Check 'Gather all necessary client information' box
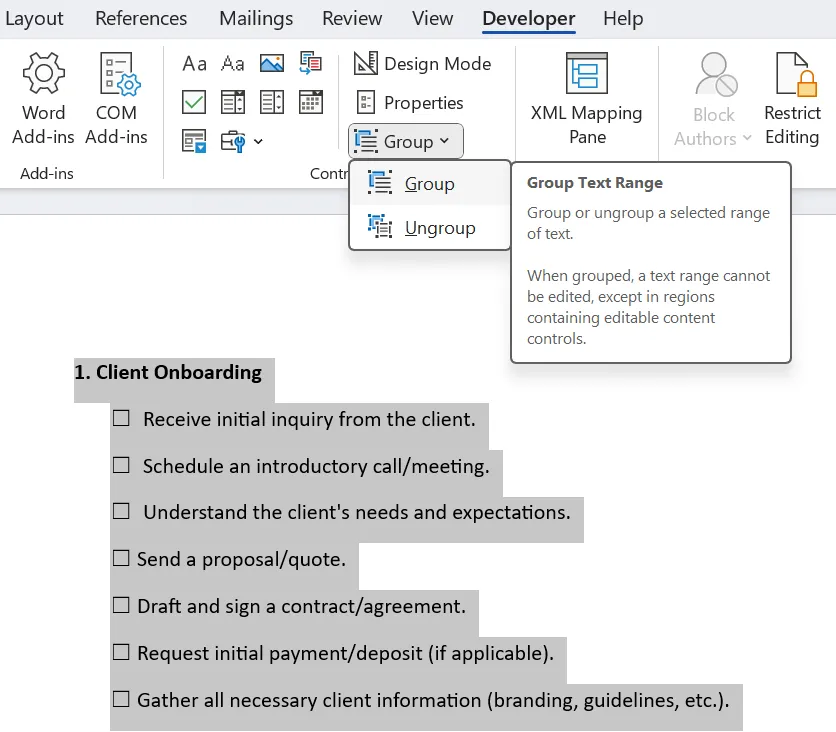836x732 pixels. coord(121,699)
